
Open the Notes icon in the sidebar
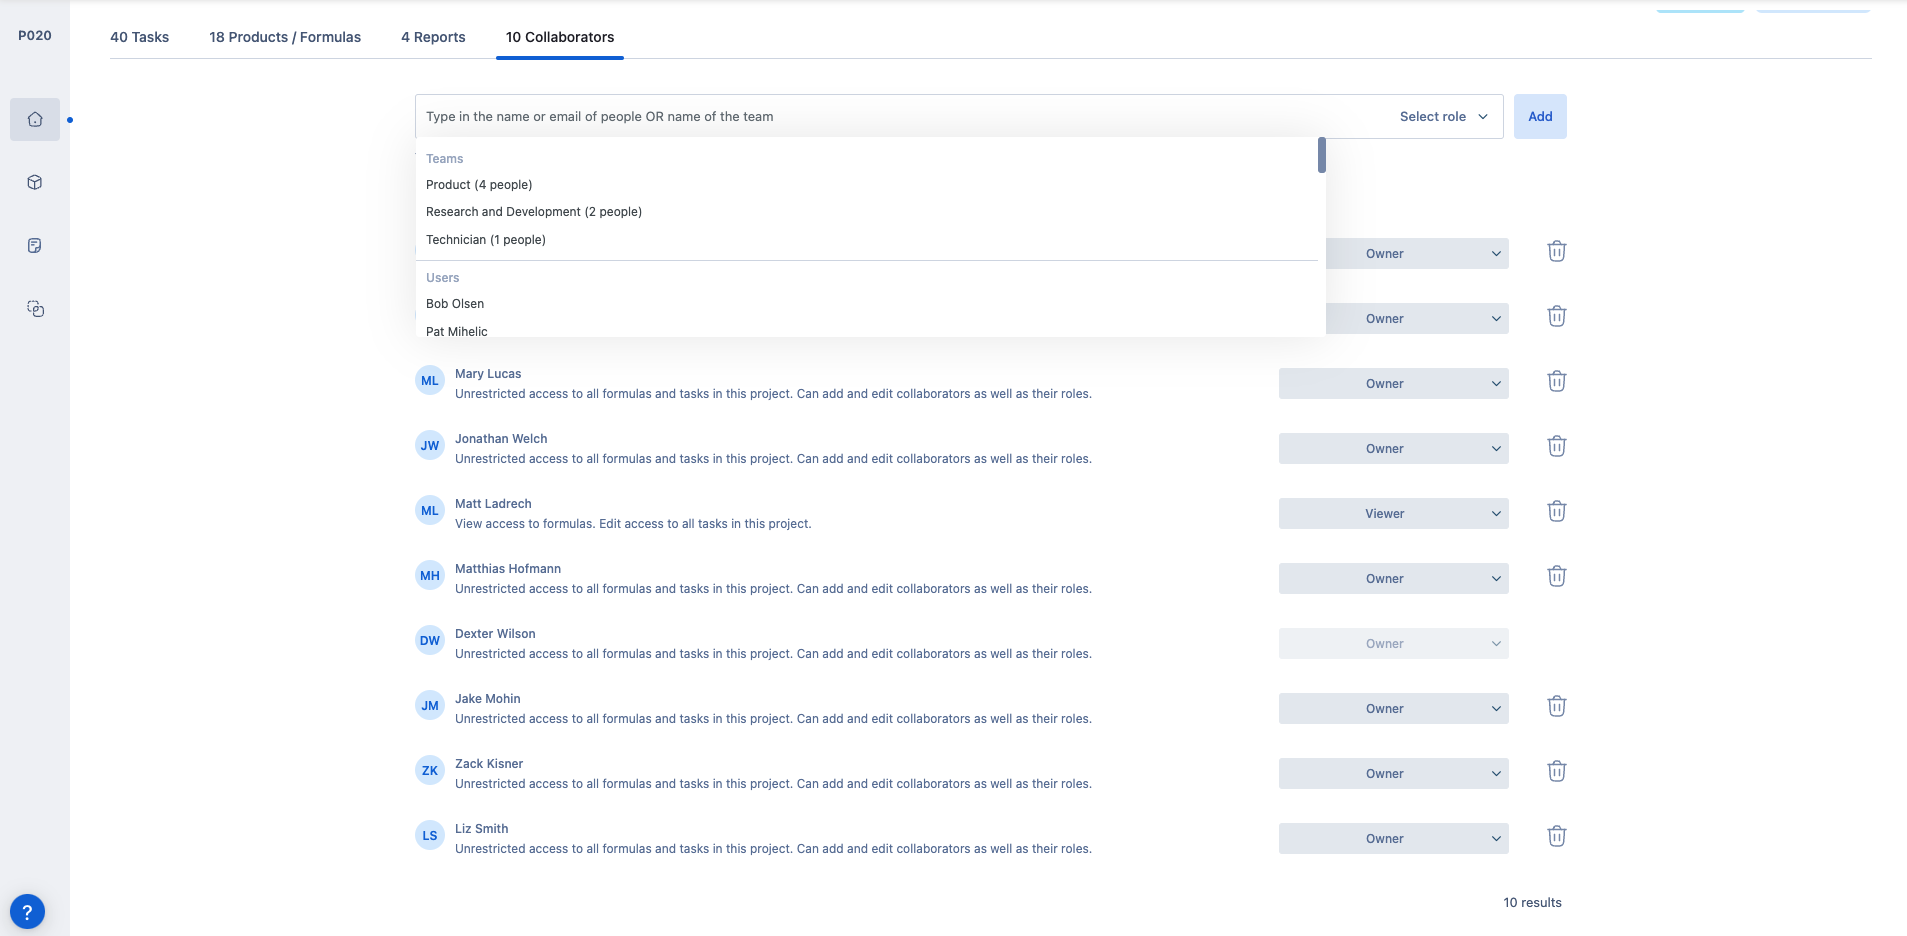tap(35, 245)
